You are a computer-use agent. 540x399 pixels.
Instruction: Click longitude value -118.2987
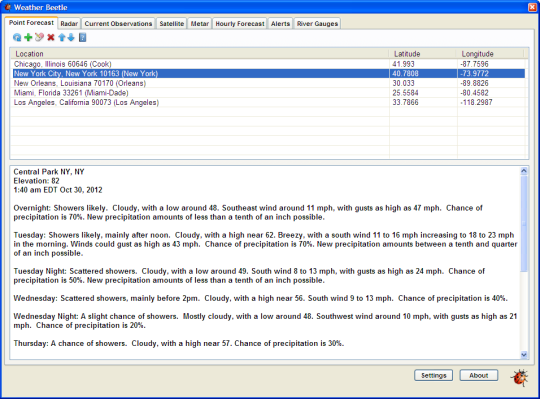(x=476, y=103)
